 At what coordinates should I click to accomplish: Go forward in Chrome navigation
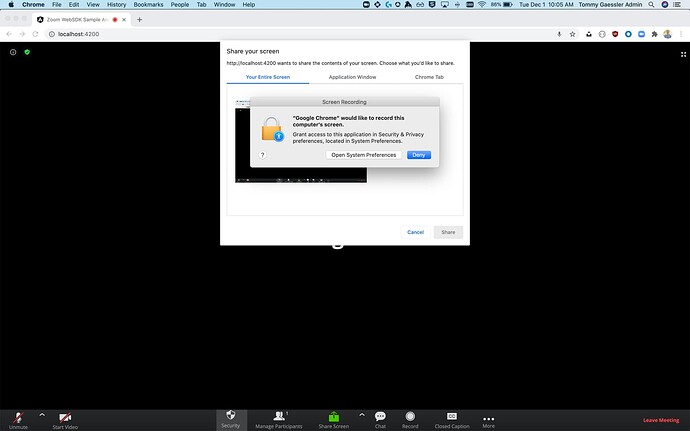click(x=22, y=34)
